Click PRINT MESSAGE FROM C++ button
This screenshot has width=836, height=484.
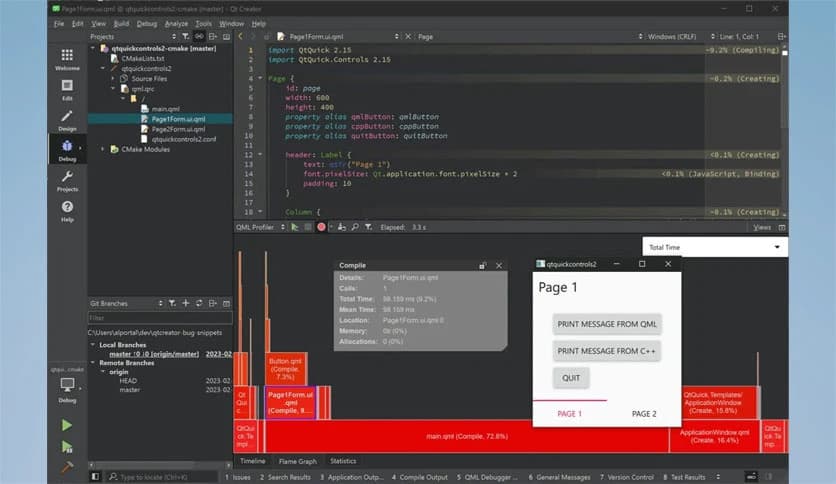[x=607, y=351]
